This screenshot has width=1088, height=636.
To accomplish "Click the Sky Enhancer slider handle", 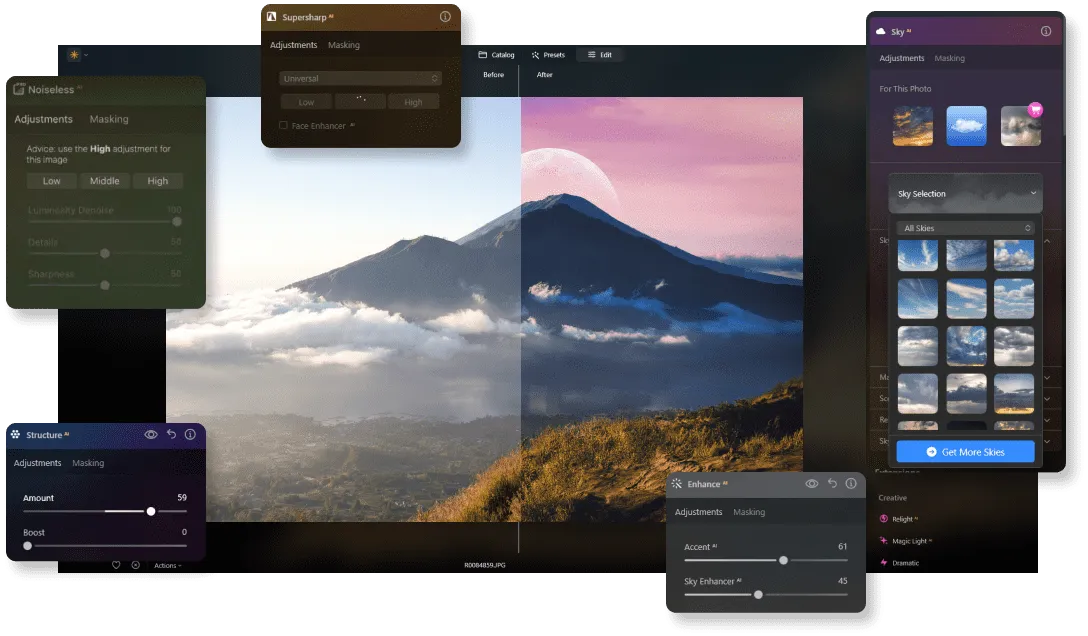I will click(x=758, y=594).
